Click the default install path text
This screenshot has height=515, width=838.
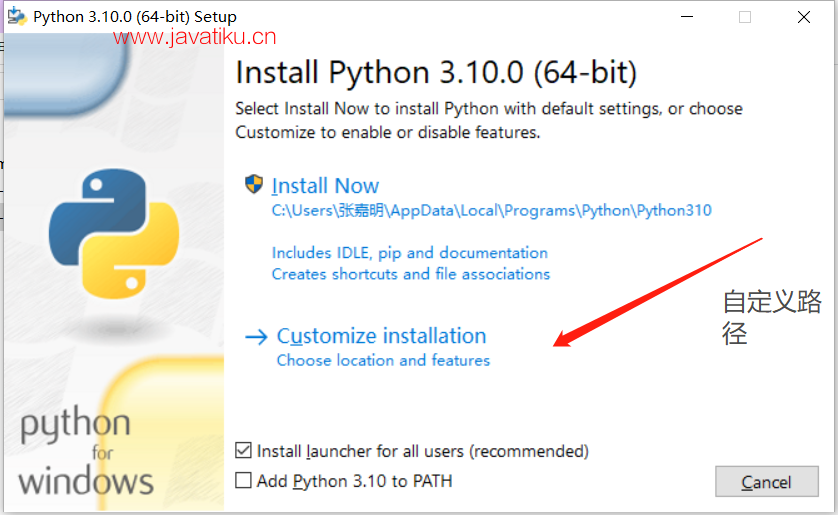tap(491, 210)
